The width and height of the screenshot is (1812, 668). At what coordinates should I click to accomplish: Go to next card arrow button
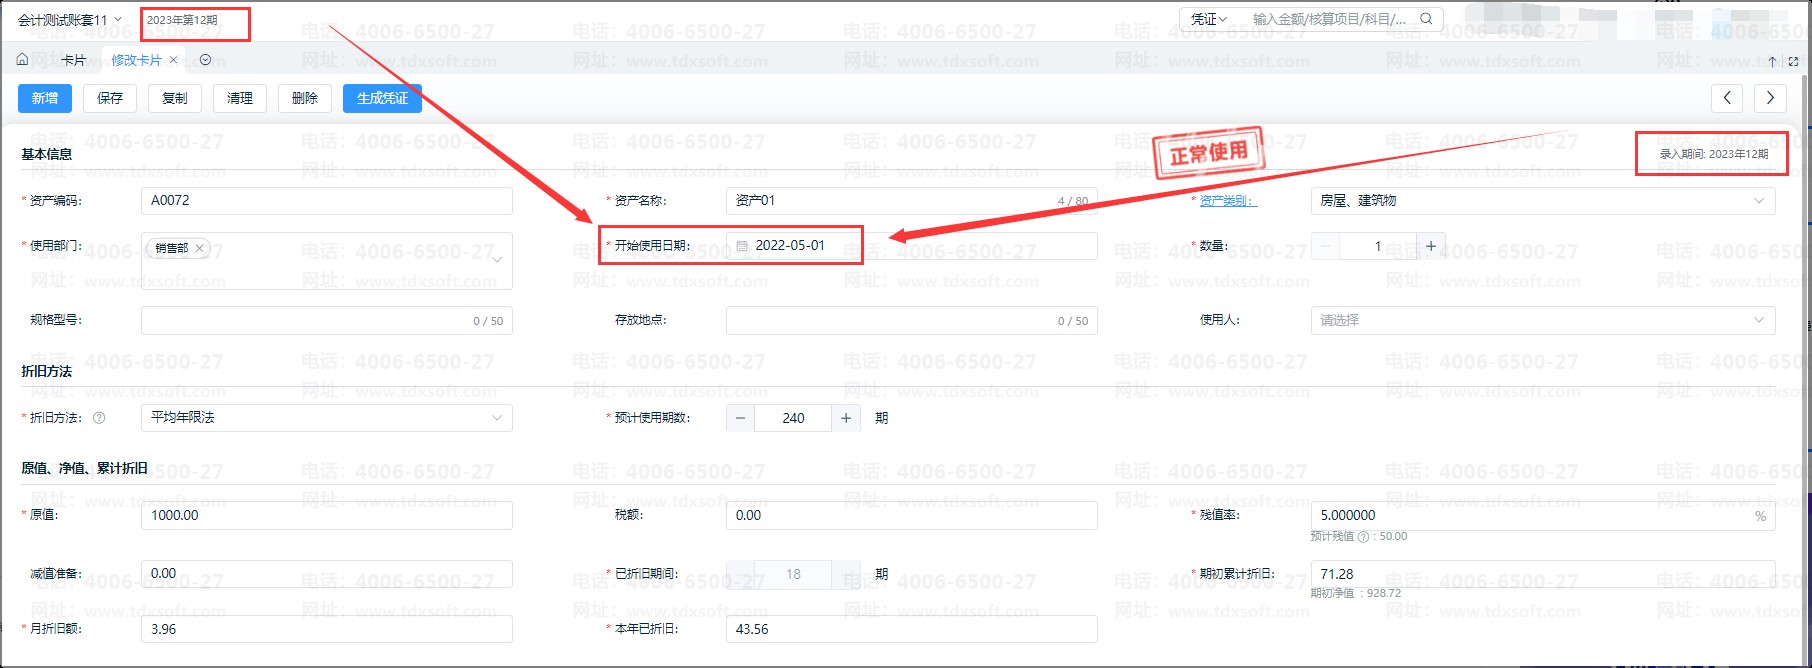(x=1770, y=98)
